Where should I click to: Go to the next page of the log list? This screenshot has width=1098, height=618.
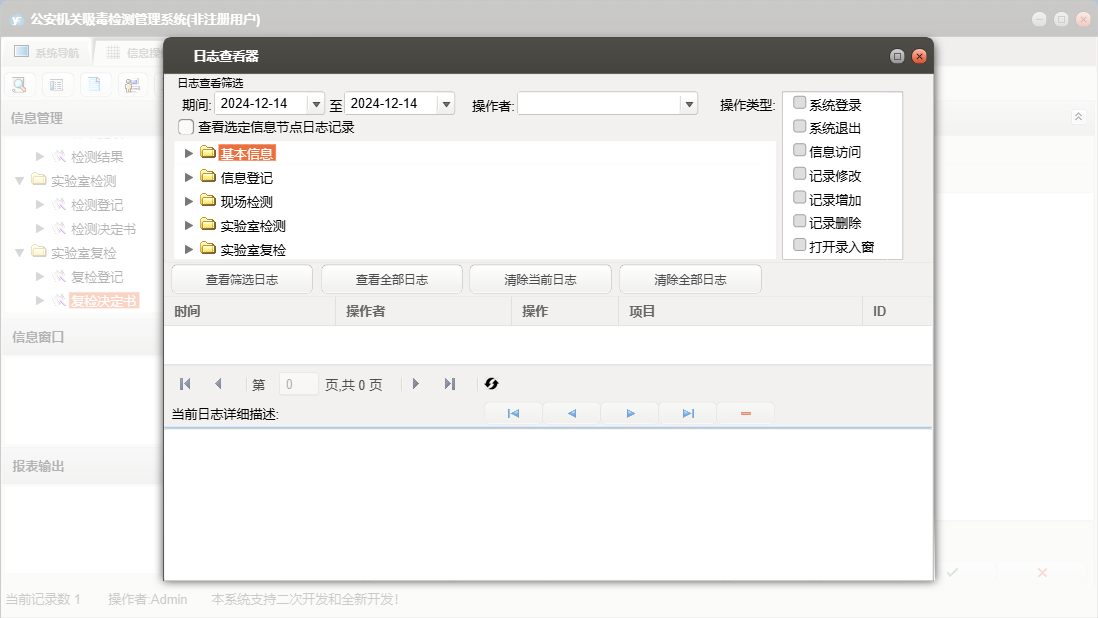416,384
